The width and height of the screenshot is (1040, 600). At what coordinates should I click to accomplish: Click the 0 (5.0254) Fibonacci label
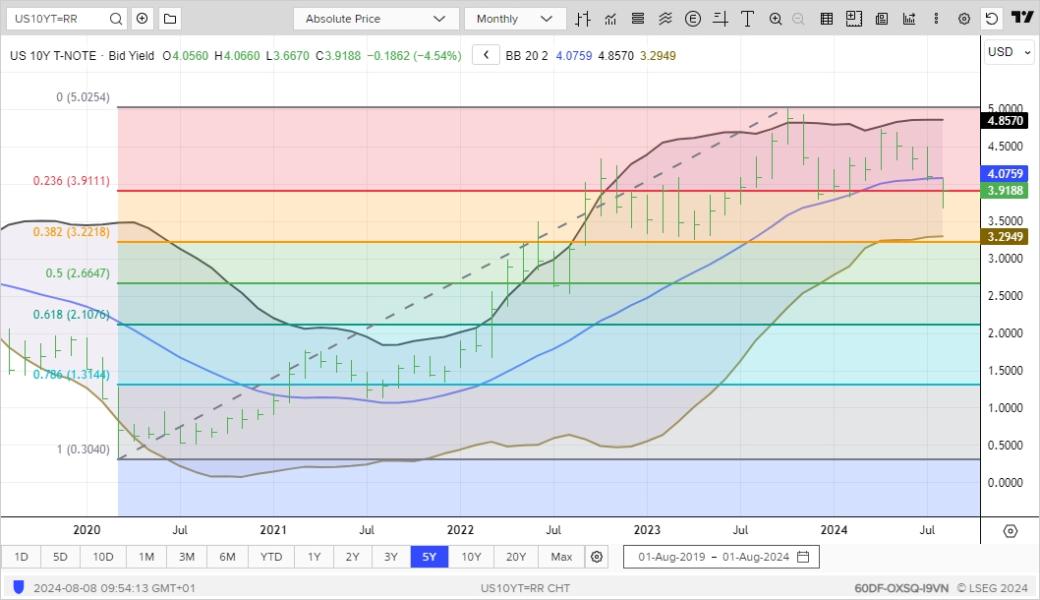click(83, 97)
